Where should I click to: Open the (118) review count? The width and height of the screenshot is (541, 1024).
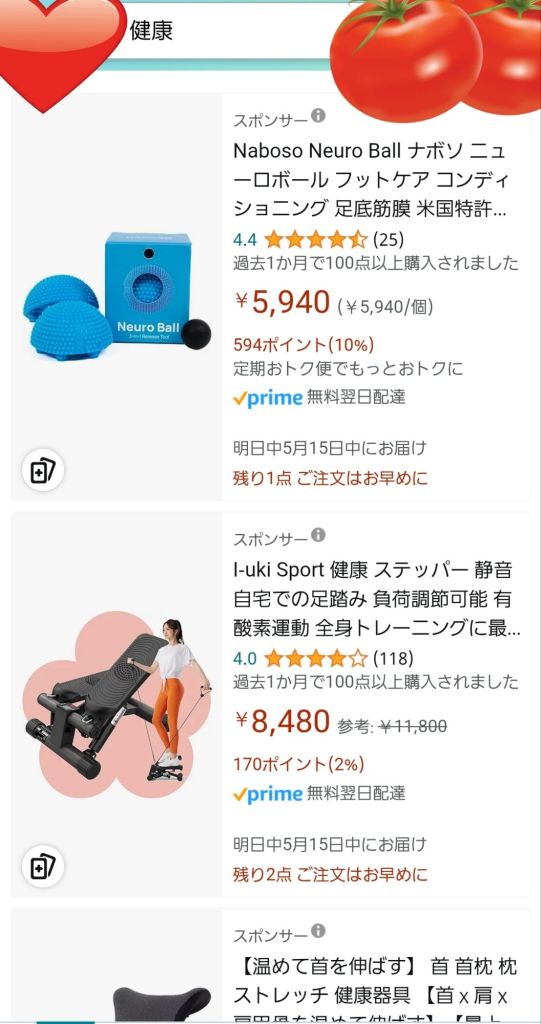click(x=393, y=658)
